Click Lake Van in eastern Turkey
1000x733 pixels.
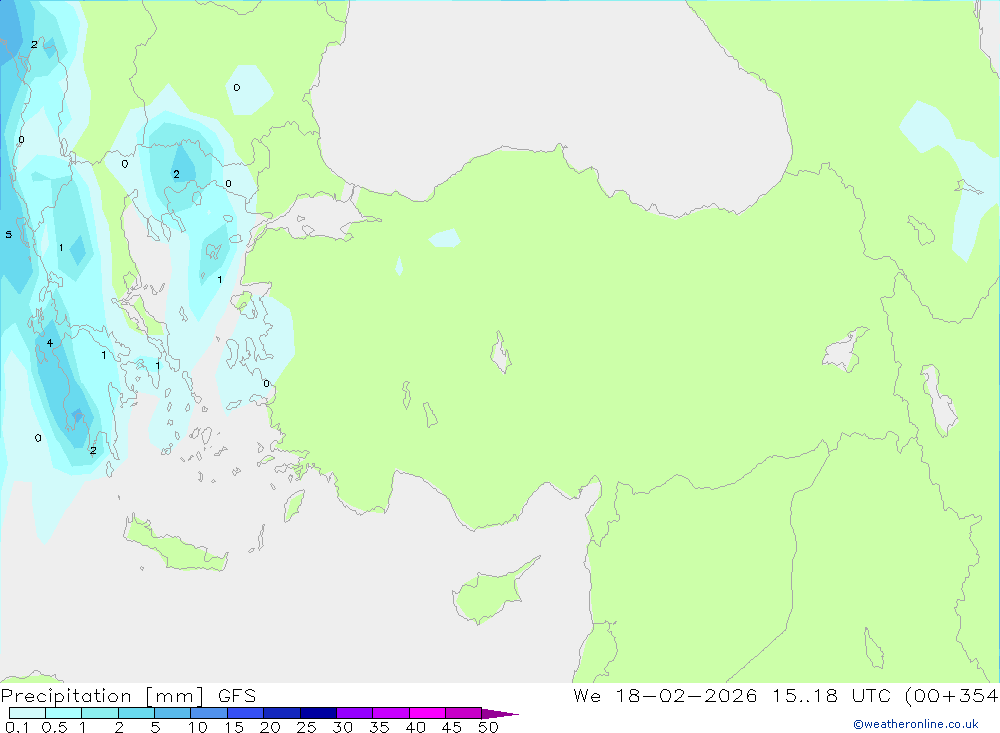844,350
